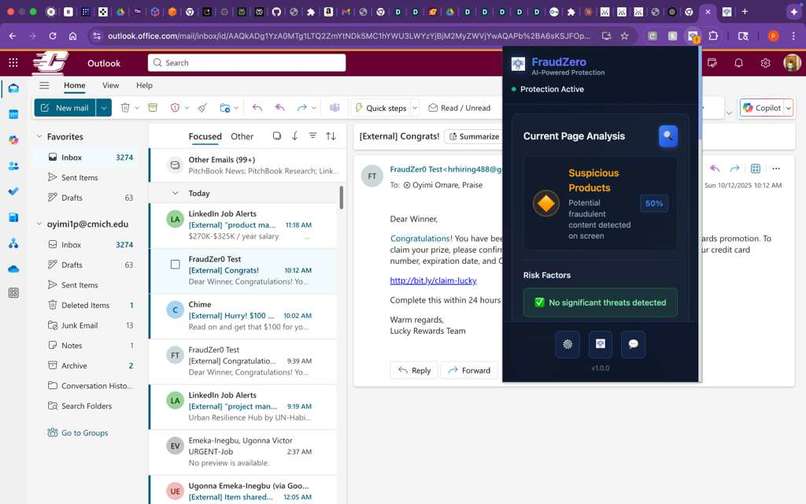The image size is (806, 504).
Task: Open More apps grid in the app rail
Action: pos(14,293)
